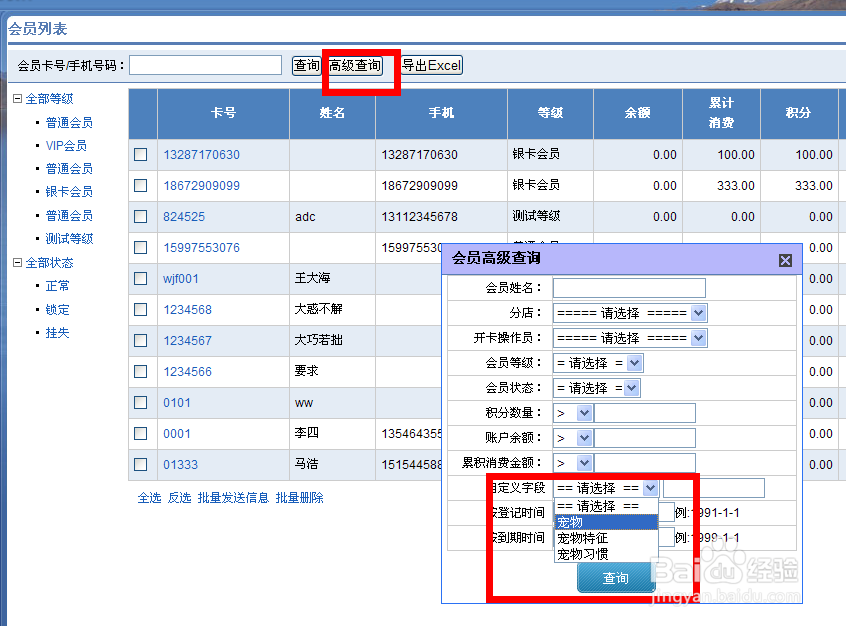This screenshot has width=846, height=626.
Task: Click the 导出Excel button
Action: pos(430,64)
